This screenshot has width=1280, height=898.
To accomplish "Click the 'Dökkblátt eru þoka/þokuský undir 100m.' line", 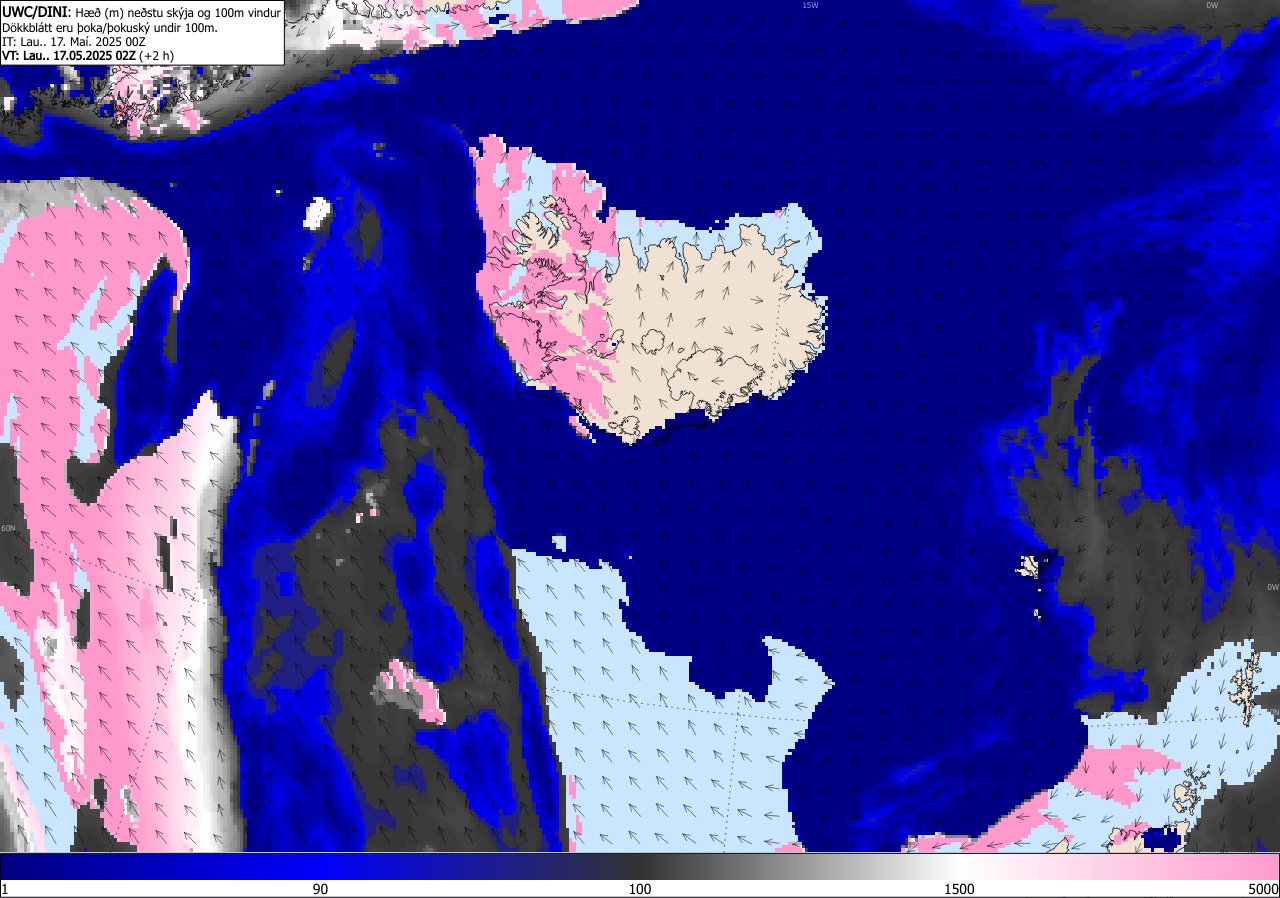I will pos(109,27).
